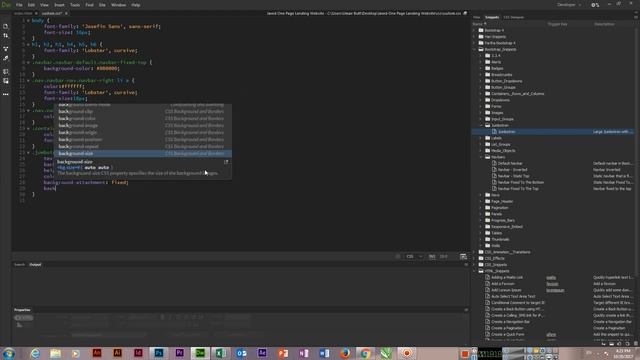Sort snippets by the Name column header
This screenshot has height=360, width=640.
[x=478, y=24]
